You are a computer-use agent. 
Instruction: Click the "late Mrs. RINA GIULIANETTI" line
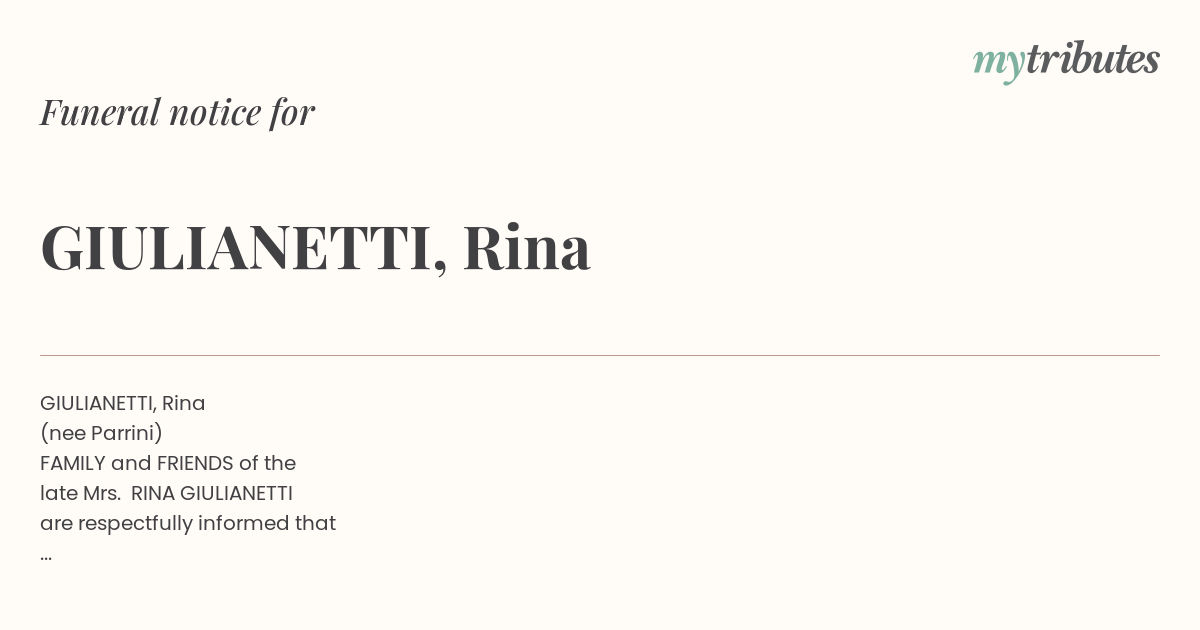click(x=166, y=494)
